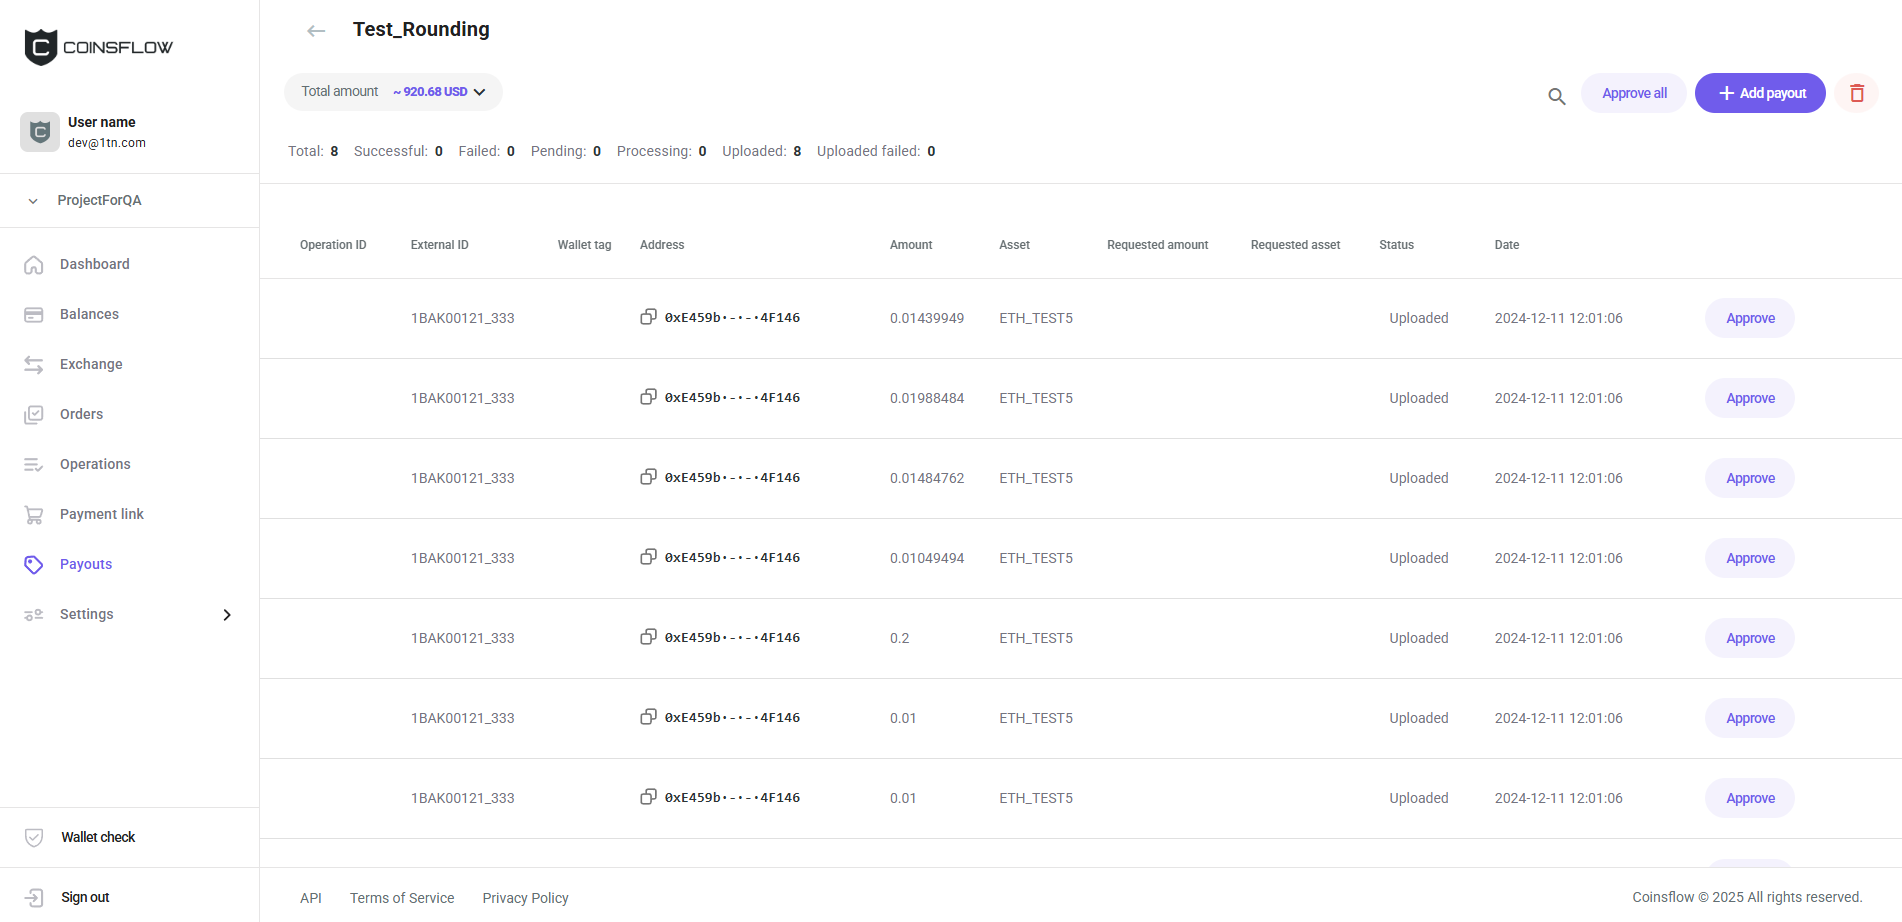Copy address in the 0.2 amount row
The width and height of the screenshot is (1902, 922).
[x=648, y=637]
